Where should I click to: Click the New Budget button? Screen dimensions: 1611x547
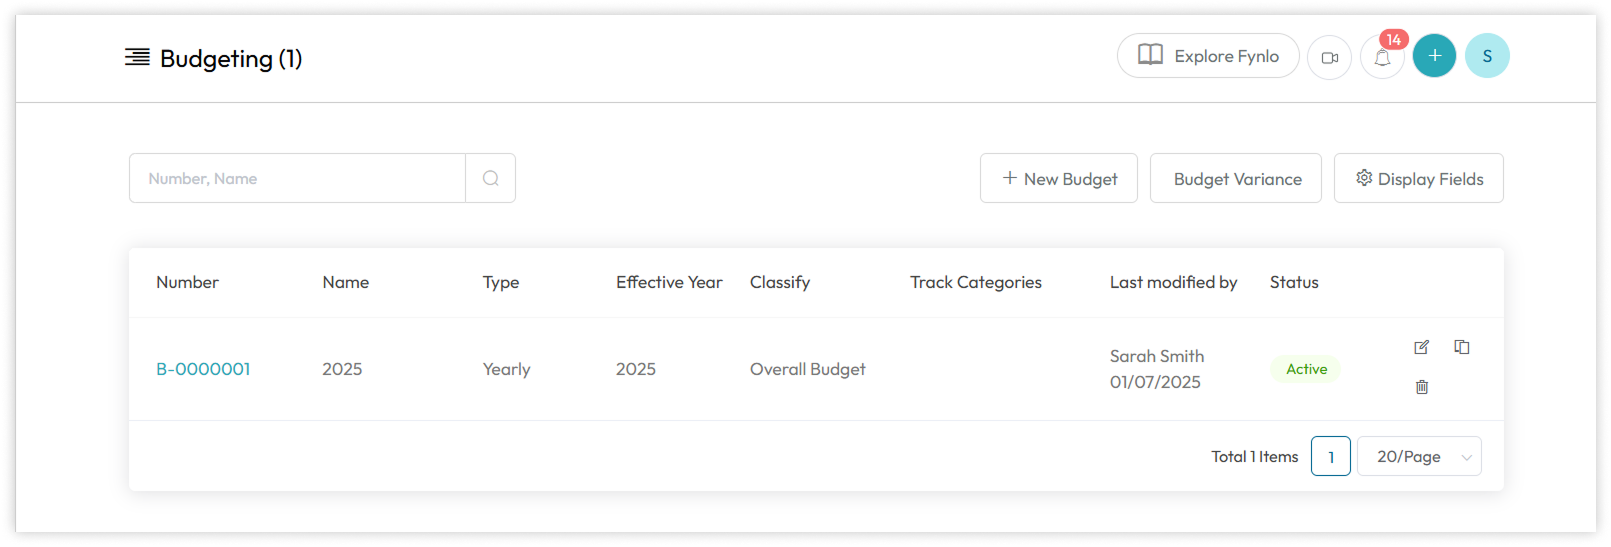pyautogui.click(x=1058, y=178)
